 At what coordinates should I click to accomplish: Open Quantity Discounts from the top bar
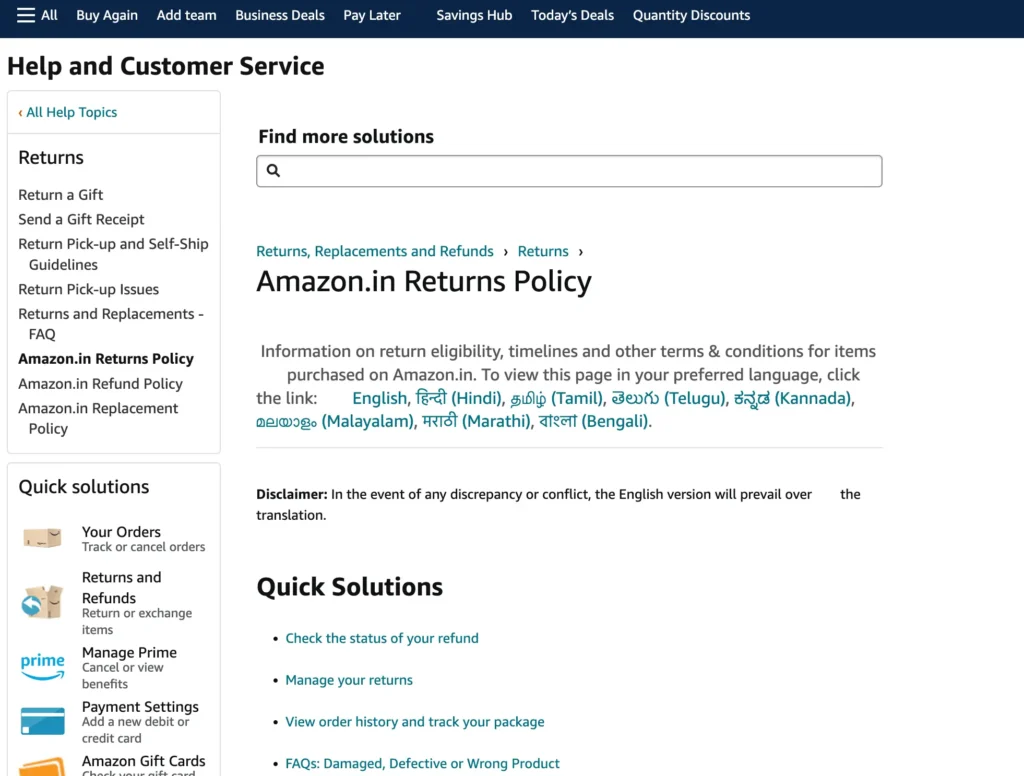click(691, 15)
